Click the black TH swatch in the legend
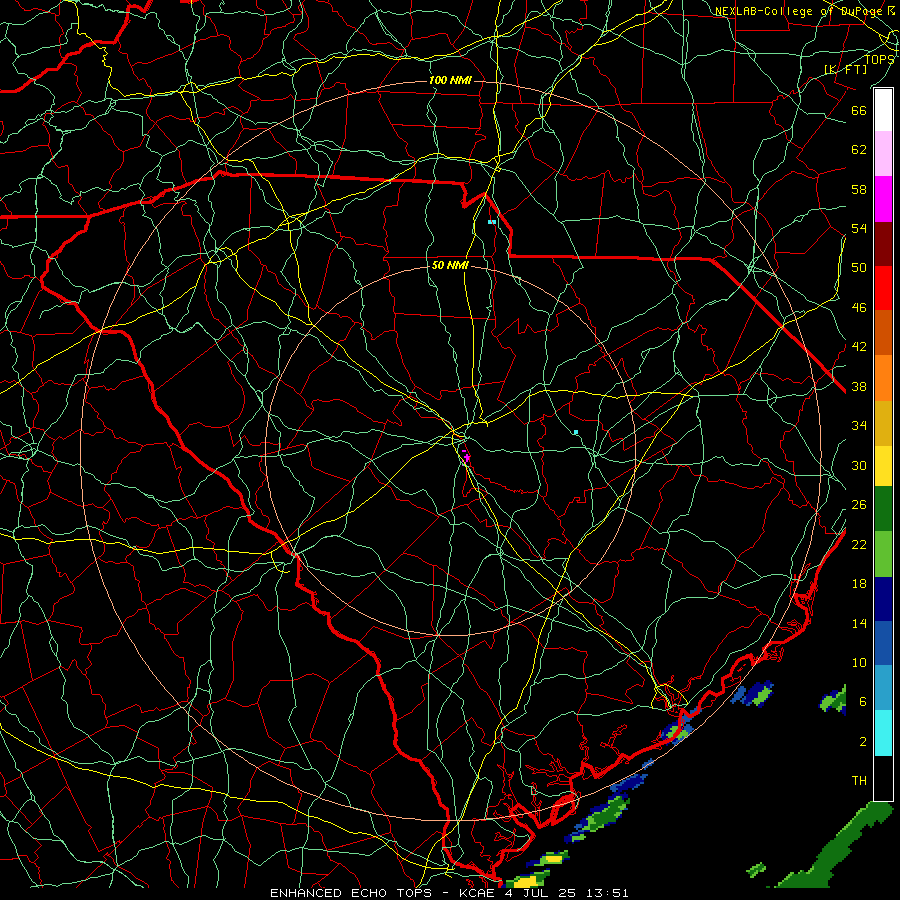 pyautogui.click(x=883, y=778)
